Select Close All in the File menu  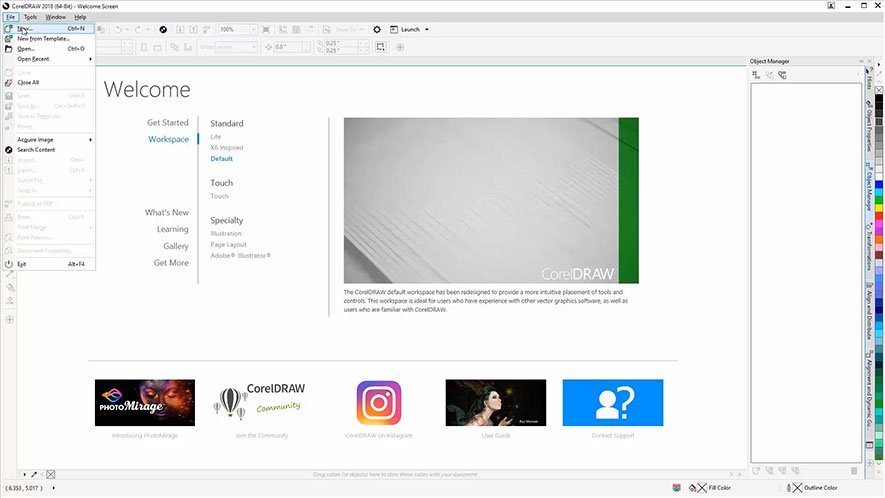click(x=28, y=82)
